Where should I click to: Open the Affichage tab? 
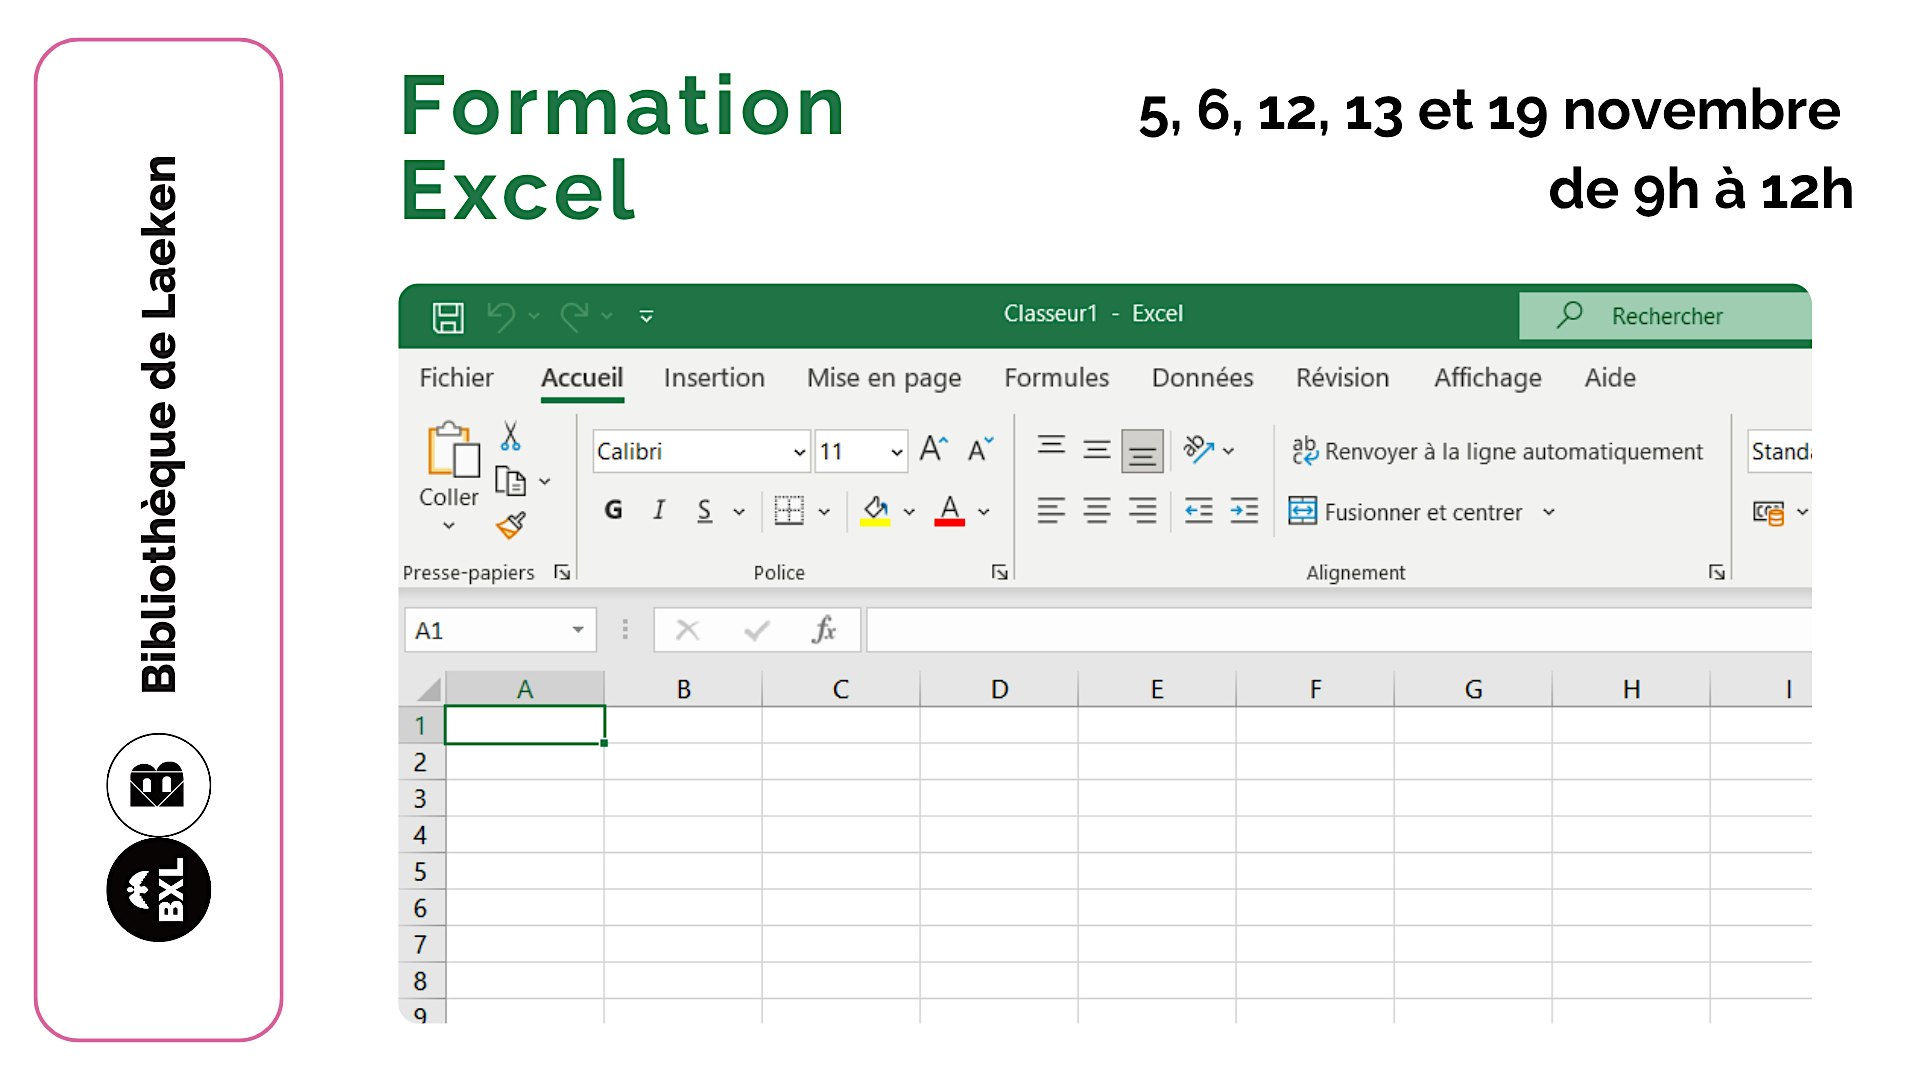pyautogui.click(x=1487, y=378)
